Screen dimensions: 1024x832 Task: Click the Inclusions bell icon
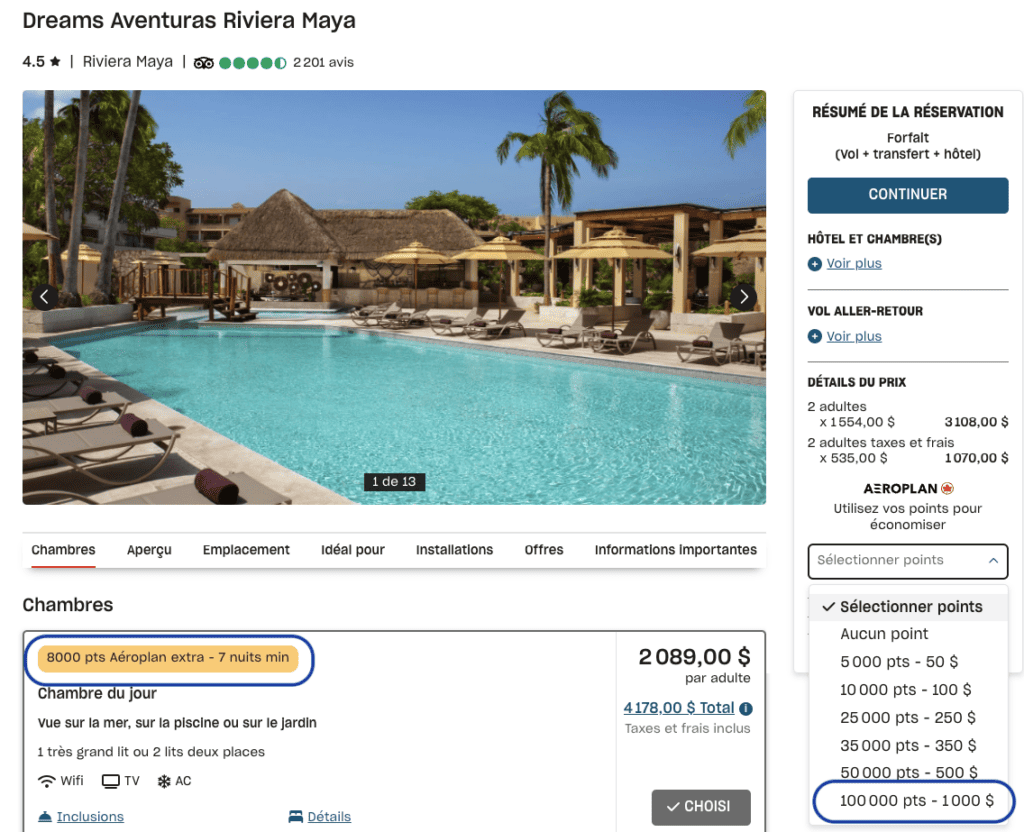[x=45, y=817]
